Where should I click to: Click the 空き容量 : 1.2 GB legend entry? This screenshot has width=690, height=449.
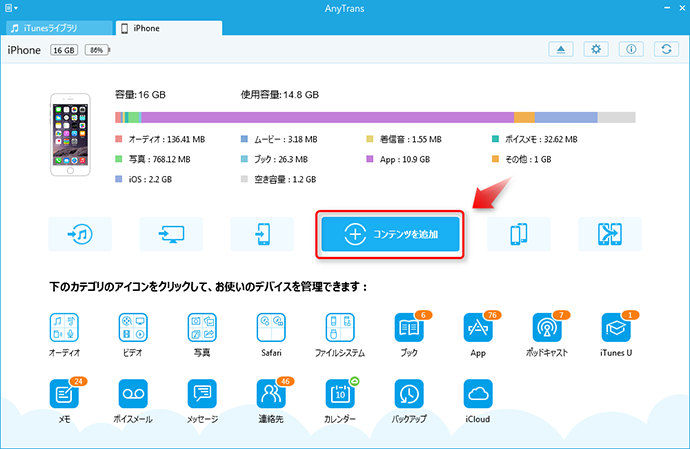pos(279,179)
